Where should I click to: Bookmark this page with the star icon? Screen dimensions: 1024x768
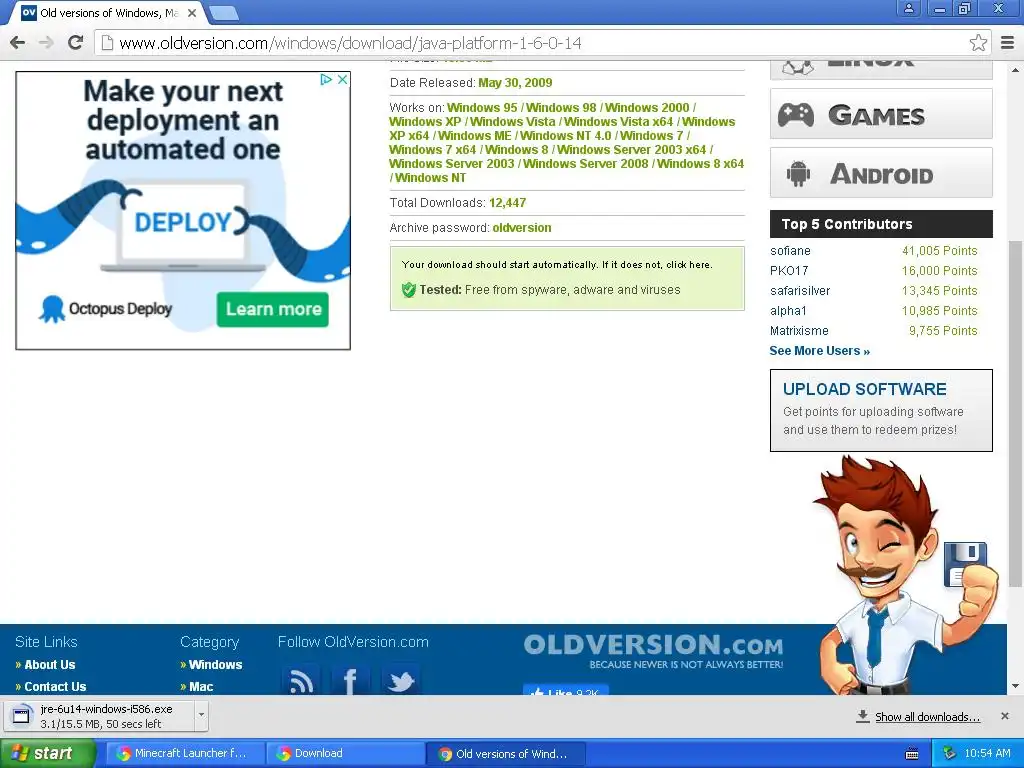[x=978, y=43]
